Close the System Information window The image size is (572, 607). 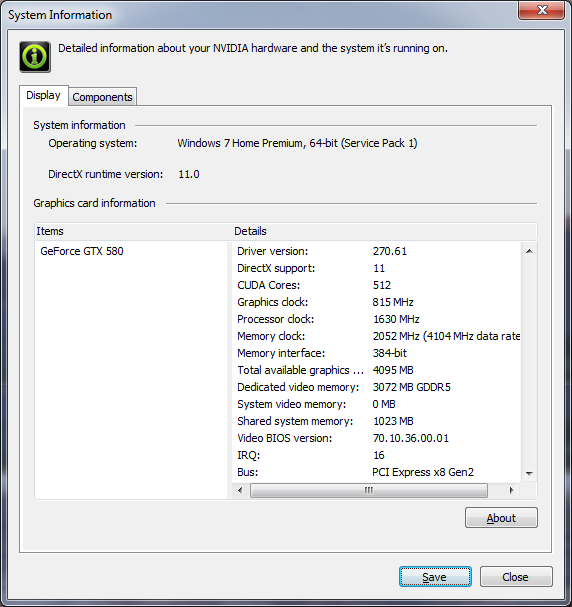(x=542, y=10)
